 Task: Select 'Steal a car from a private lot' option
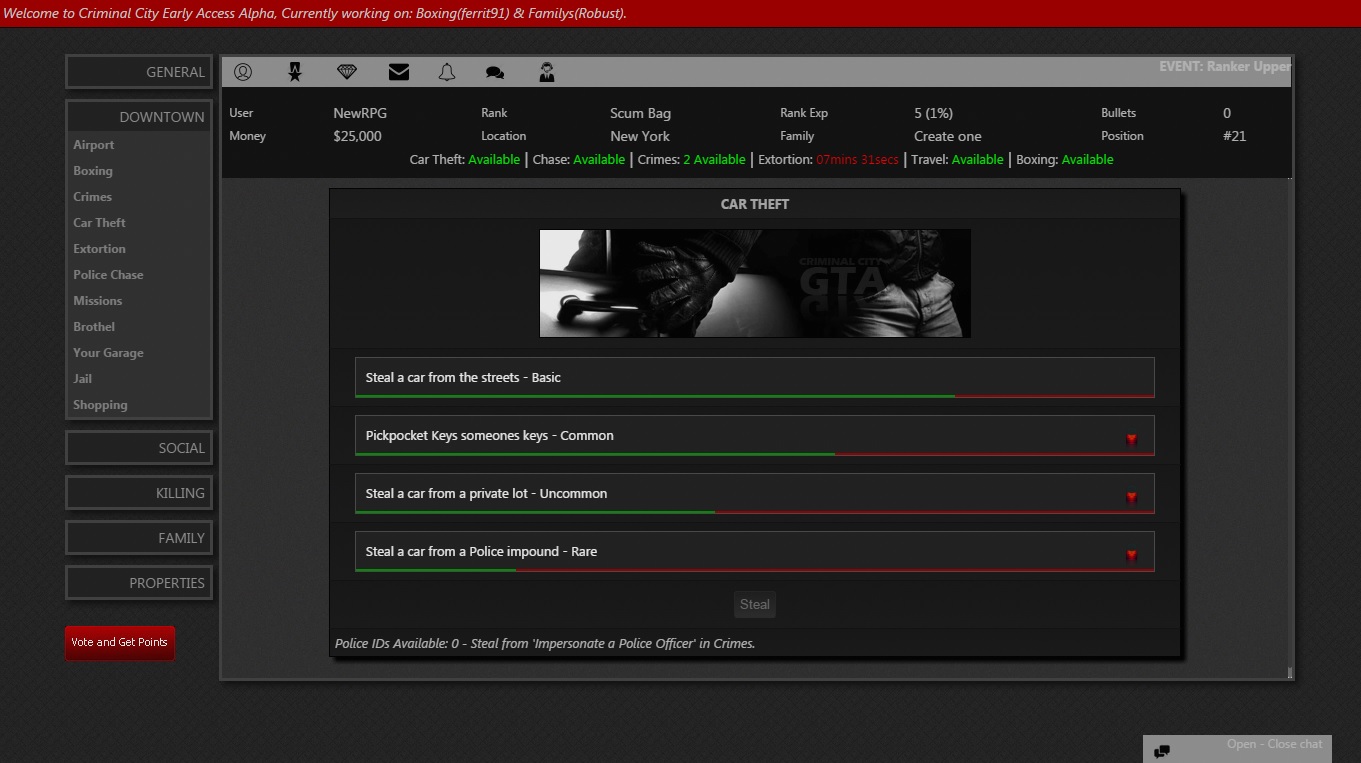click(x=754, y=494)
